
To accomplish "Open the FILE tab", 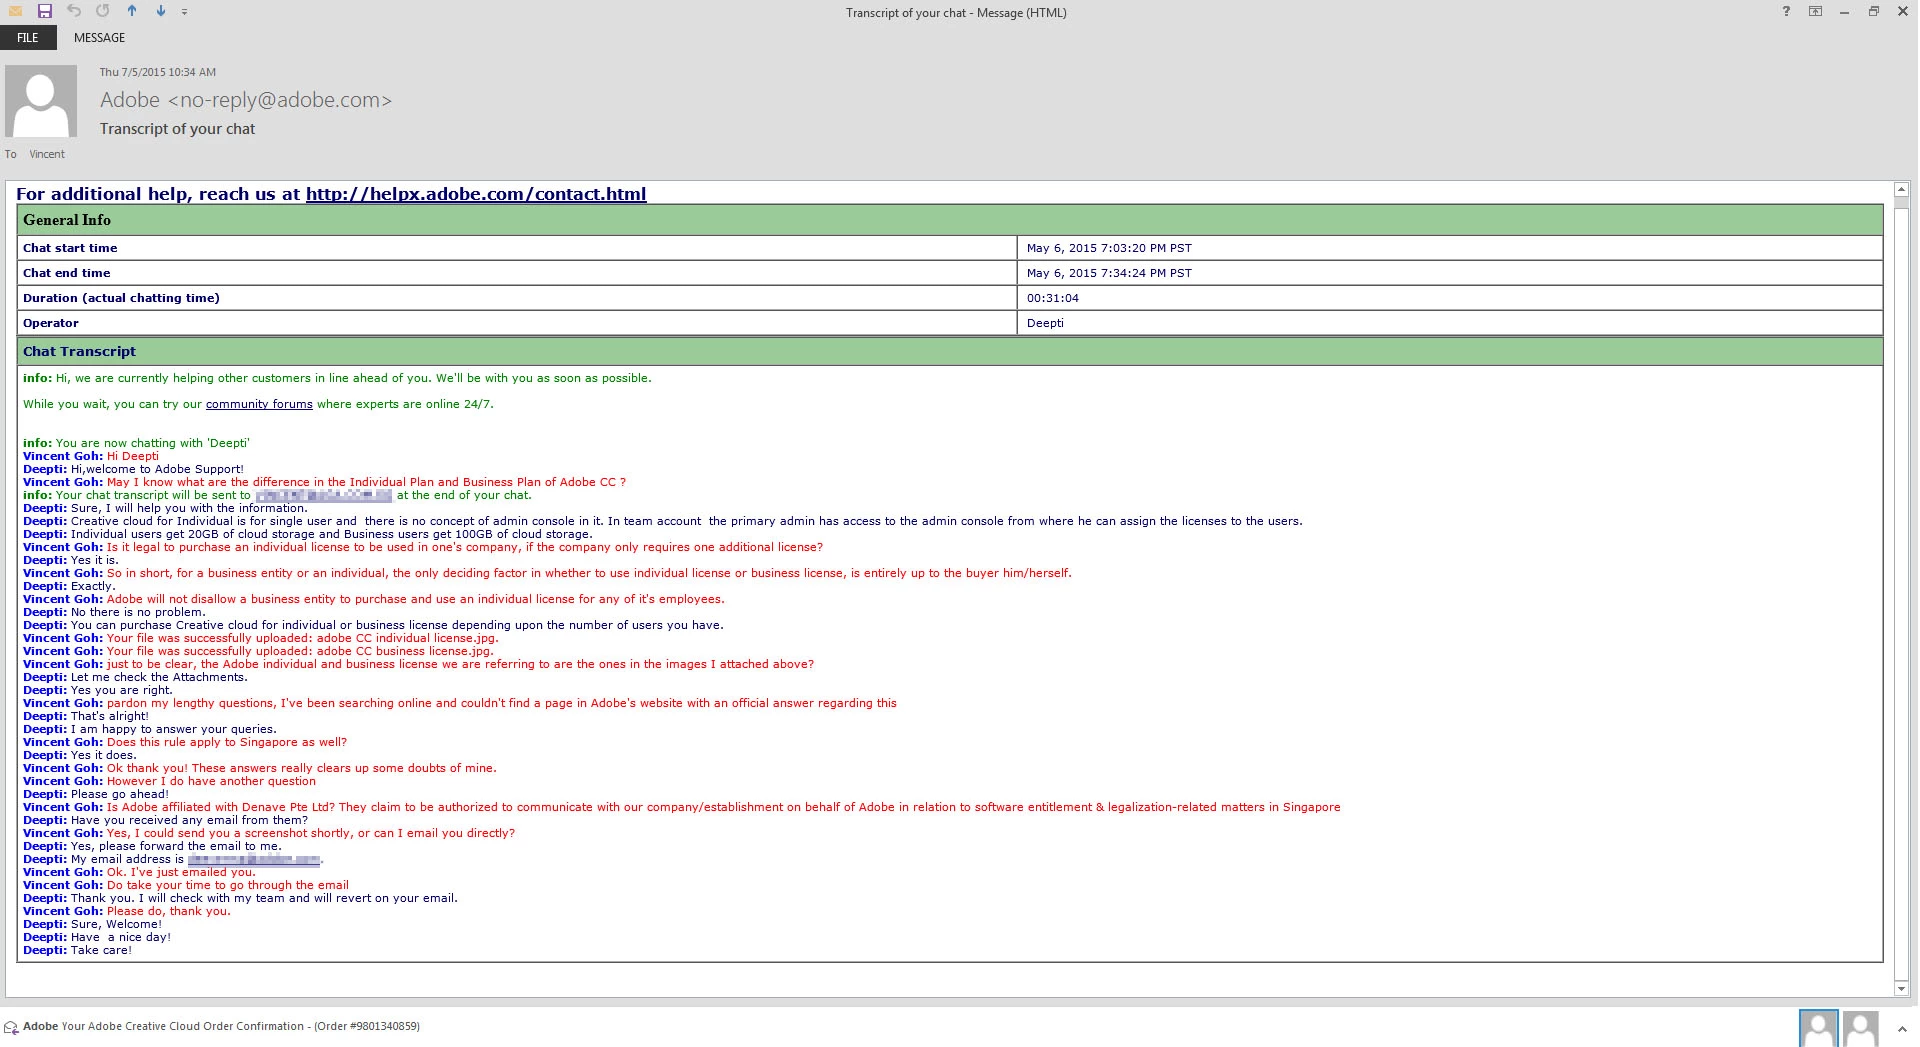I will click(x=28, y=38).
